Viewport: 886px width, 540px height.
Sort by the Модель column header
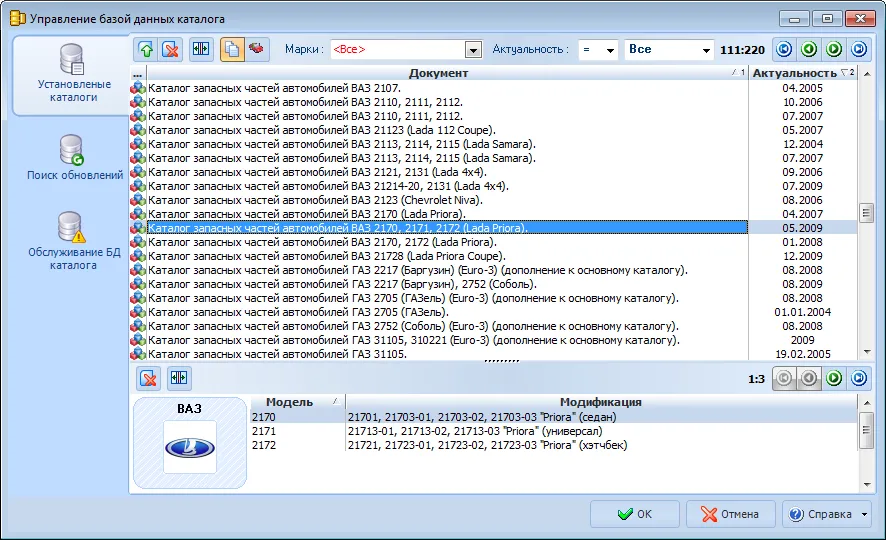(x=297, y=402)
